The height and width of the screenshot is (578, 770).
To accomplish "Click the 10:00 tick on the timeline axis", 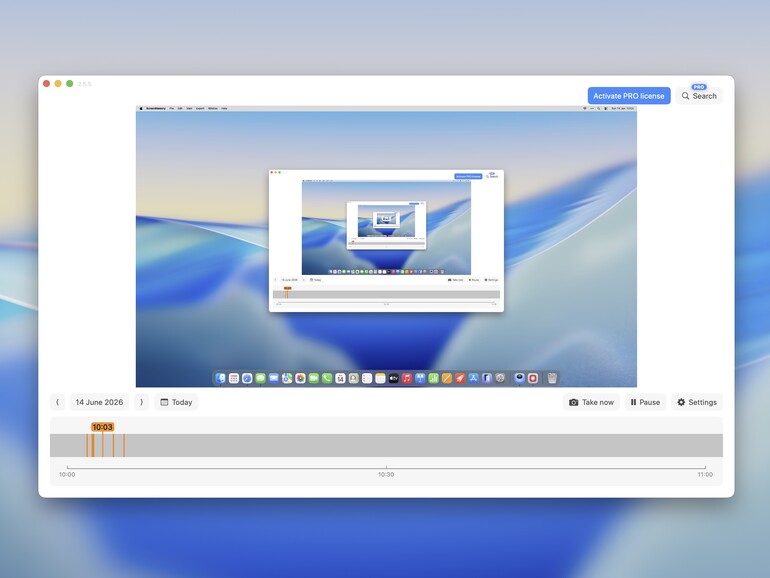I will [67, 474].
